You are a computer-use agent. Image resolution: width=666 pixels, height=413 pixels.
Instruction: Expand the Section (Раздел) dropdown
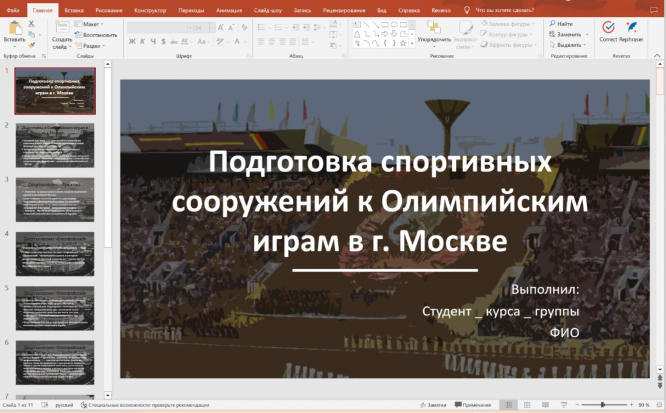[90, 45]
